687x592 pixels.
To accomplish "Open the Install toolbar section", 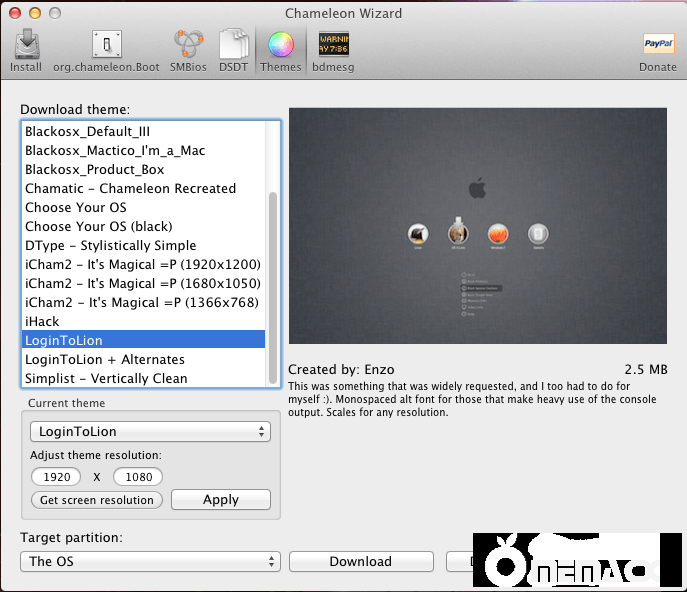I will pyautogui.click(x=26, y=50).
